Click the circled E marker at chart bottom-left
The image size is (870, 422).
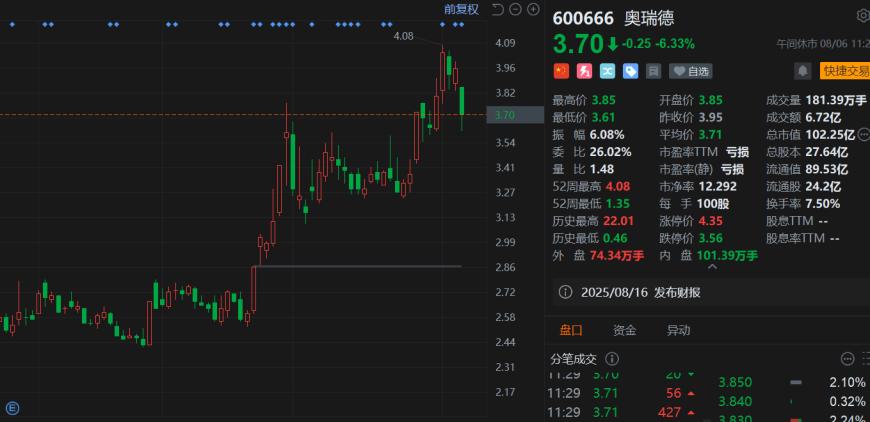pyautogui.click(x=13, y=407)
